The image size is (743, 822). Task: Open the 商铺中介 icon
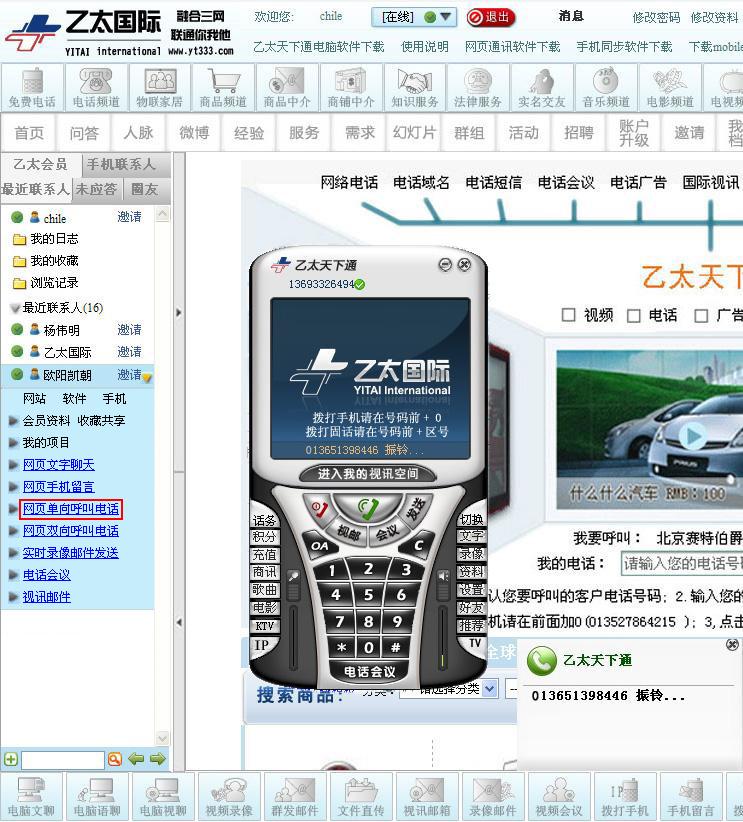coord(351,88)
